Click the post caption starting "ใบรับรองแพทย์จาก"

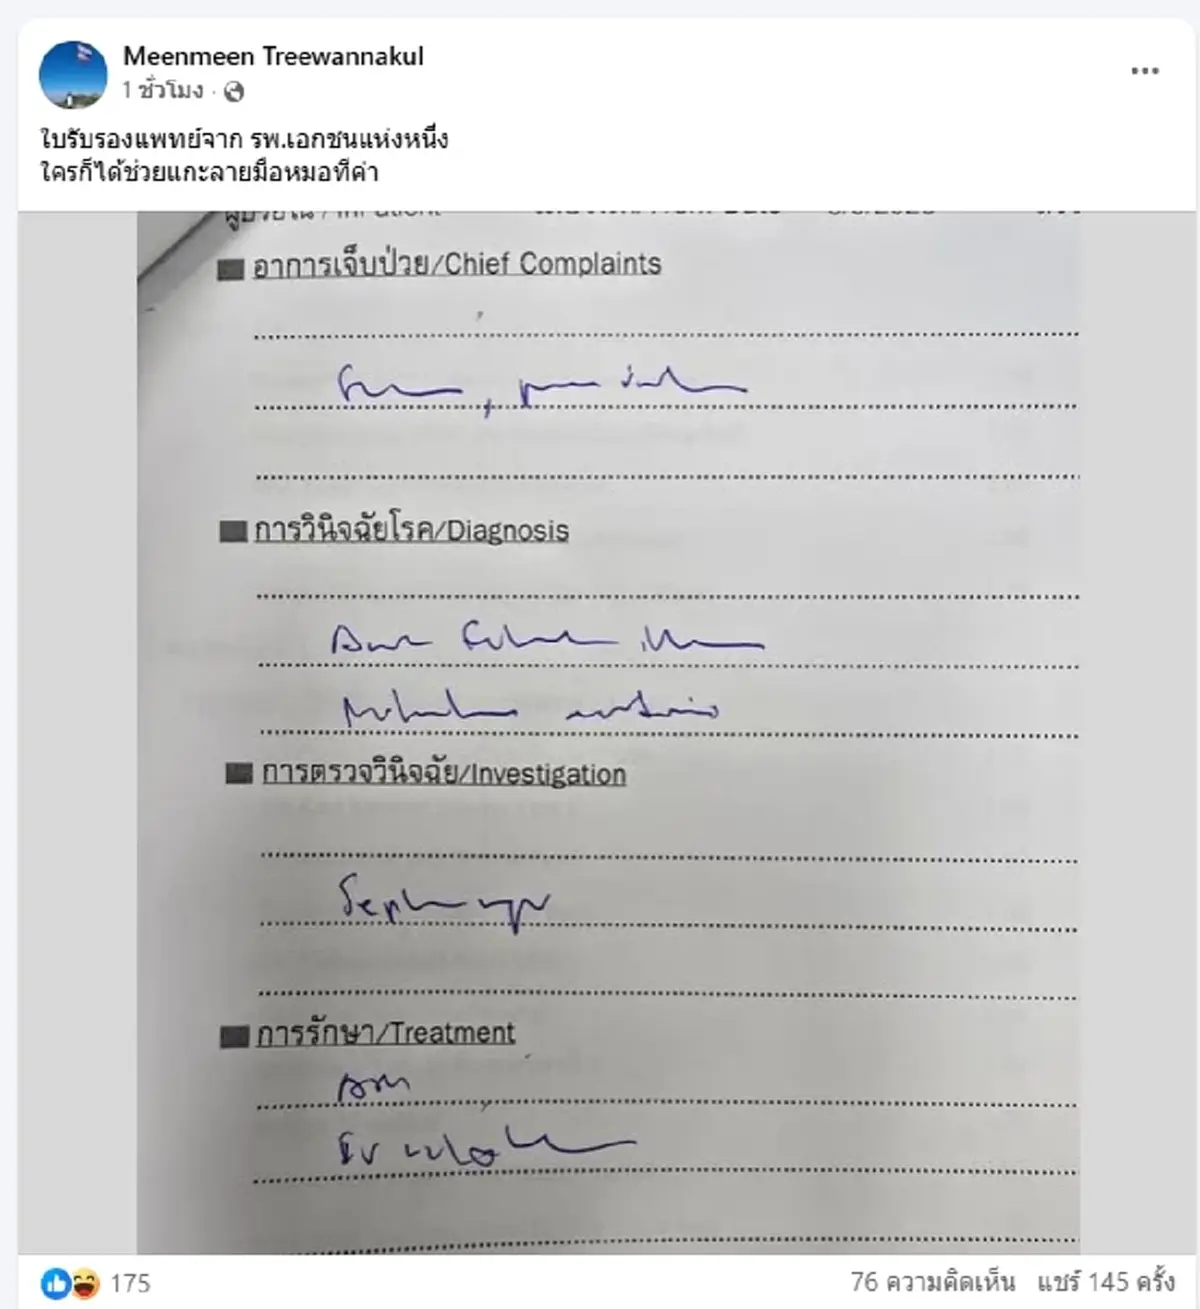tap(244, 155)
